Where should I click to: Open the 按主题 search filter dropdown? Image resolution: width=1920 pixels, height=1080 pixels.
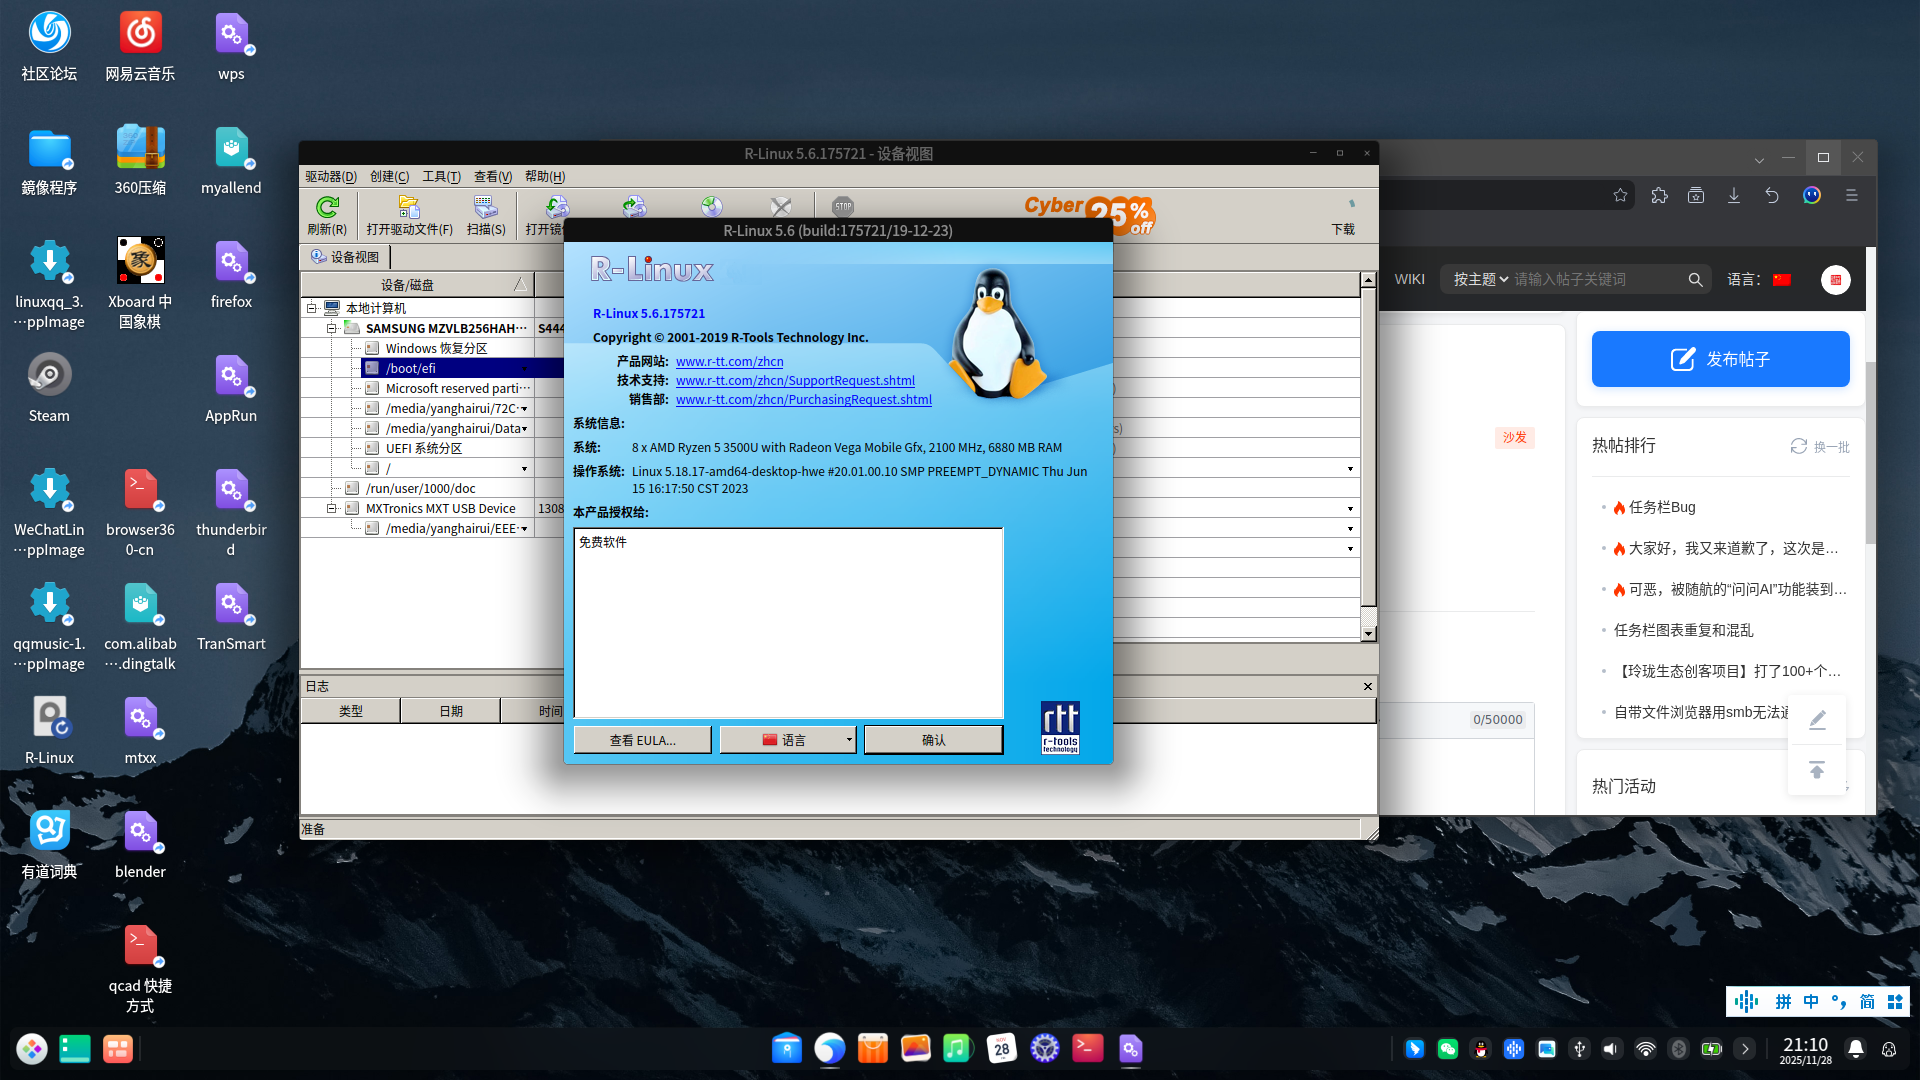point(1480,280)
